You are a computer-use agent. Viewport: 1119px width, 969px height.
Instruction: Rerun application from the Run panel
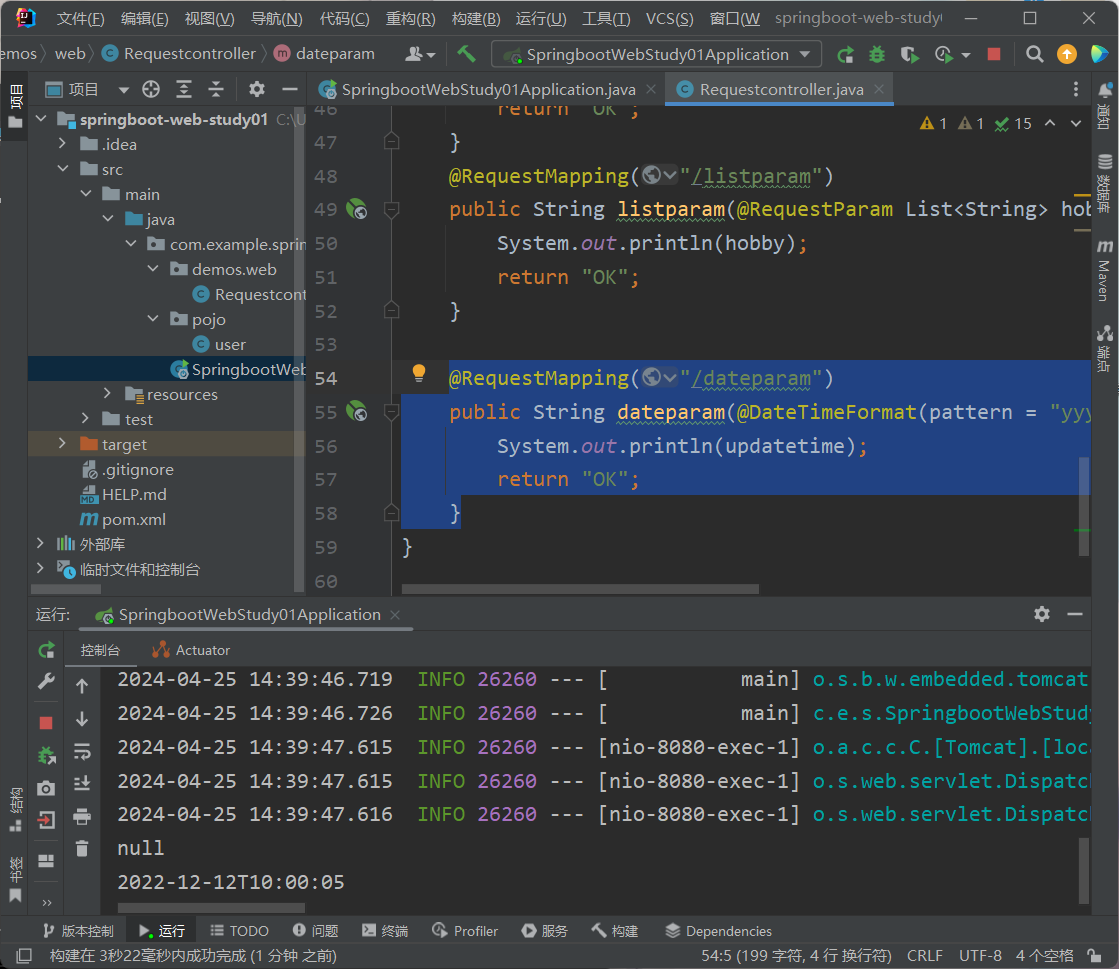point(46,650)
